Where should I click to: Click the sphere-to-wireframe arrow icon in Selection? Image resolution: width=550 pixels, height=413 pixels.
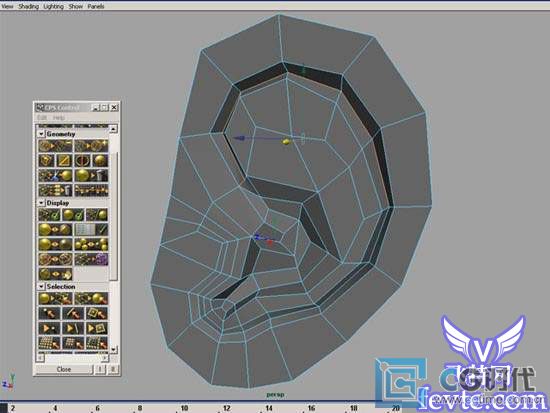[55, 299]
